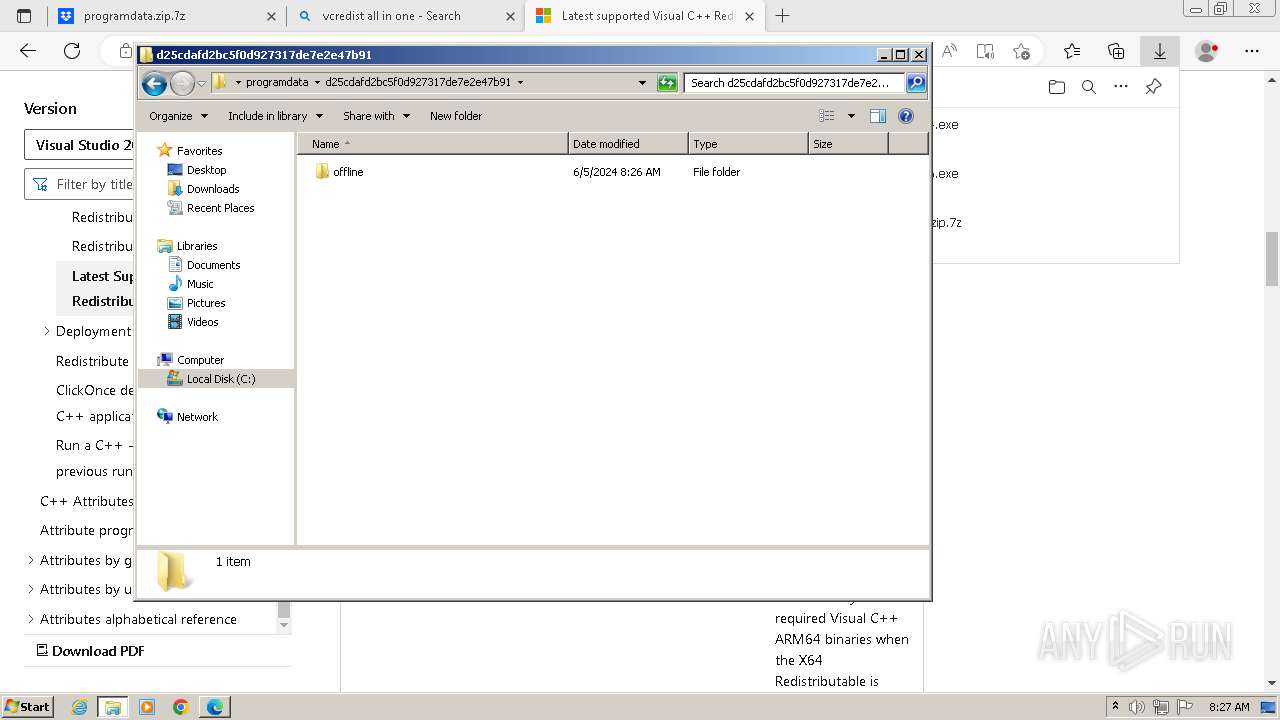Click the programdata breadcrumb segment
This screenshot has width=1280, height=720.
277,83
